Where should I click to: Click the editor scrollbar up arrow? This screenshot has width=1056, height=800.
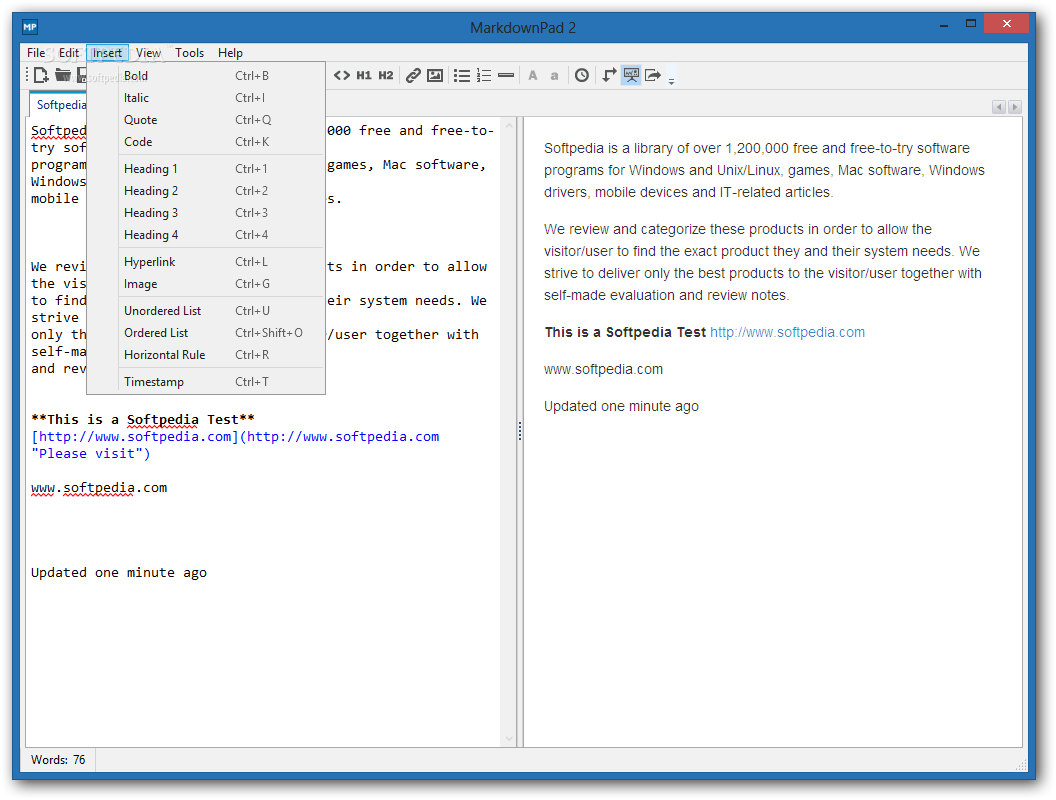[509, 126]
